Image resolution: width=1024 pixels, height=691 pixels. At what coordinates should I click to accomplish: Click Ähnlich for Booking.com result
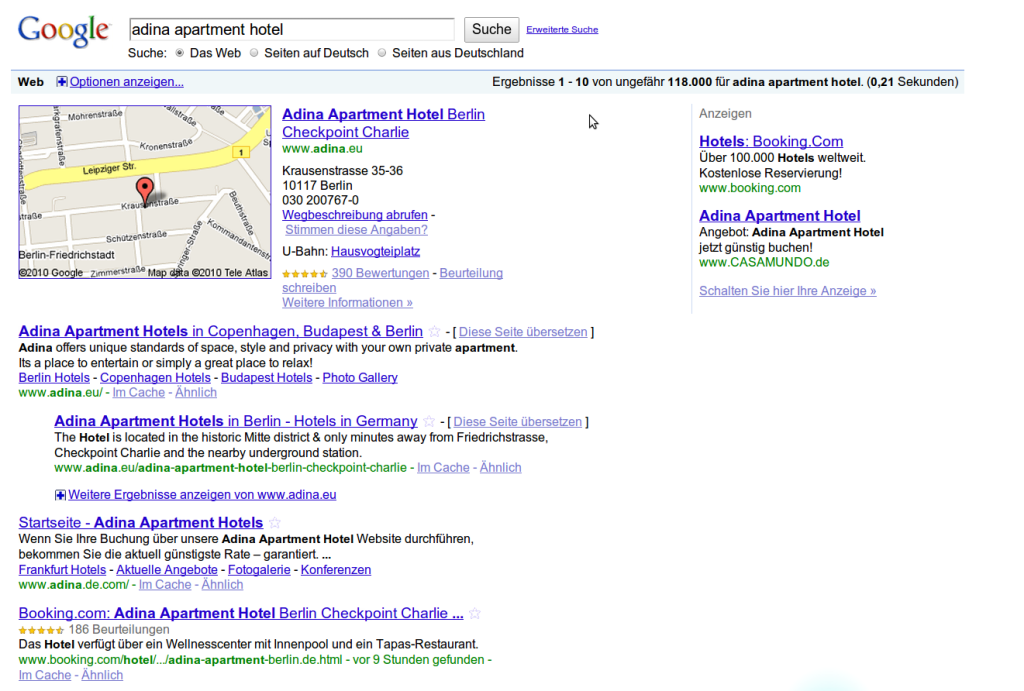tap(102, 675)
